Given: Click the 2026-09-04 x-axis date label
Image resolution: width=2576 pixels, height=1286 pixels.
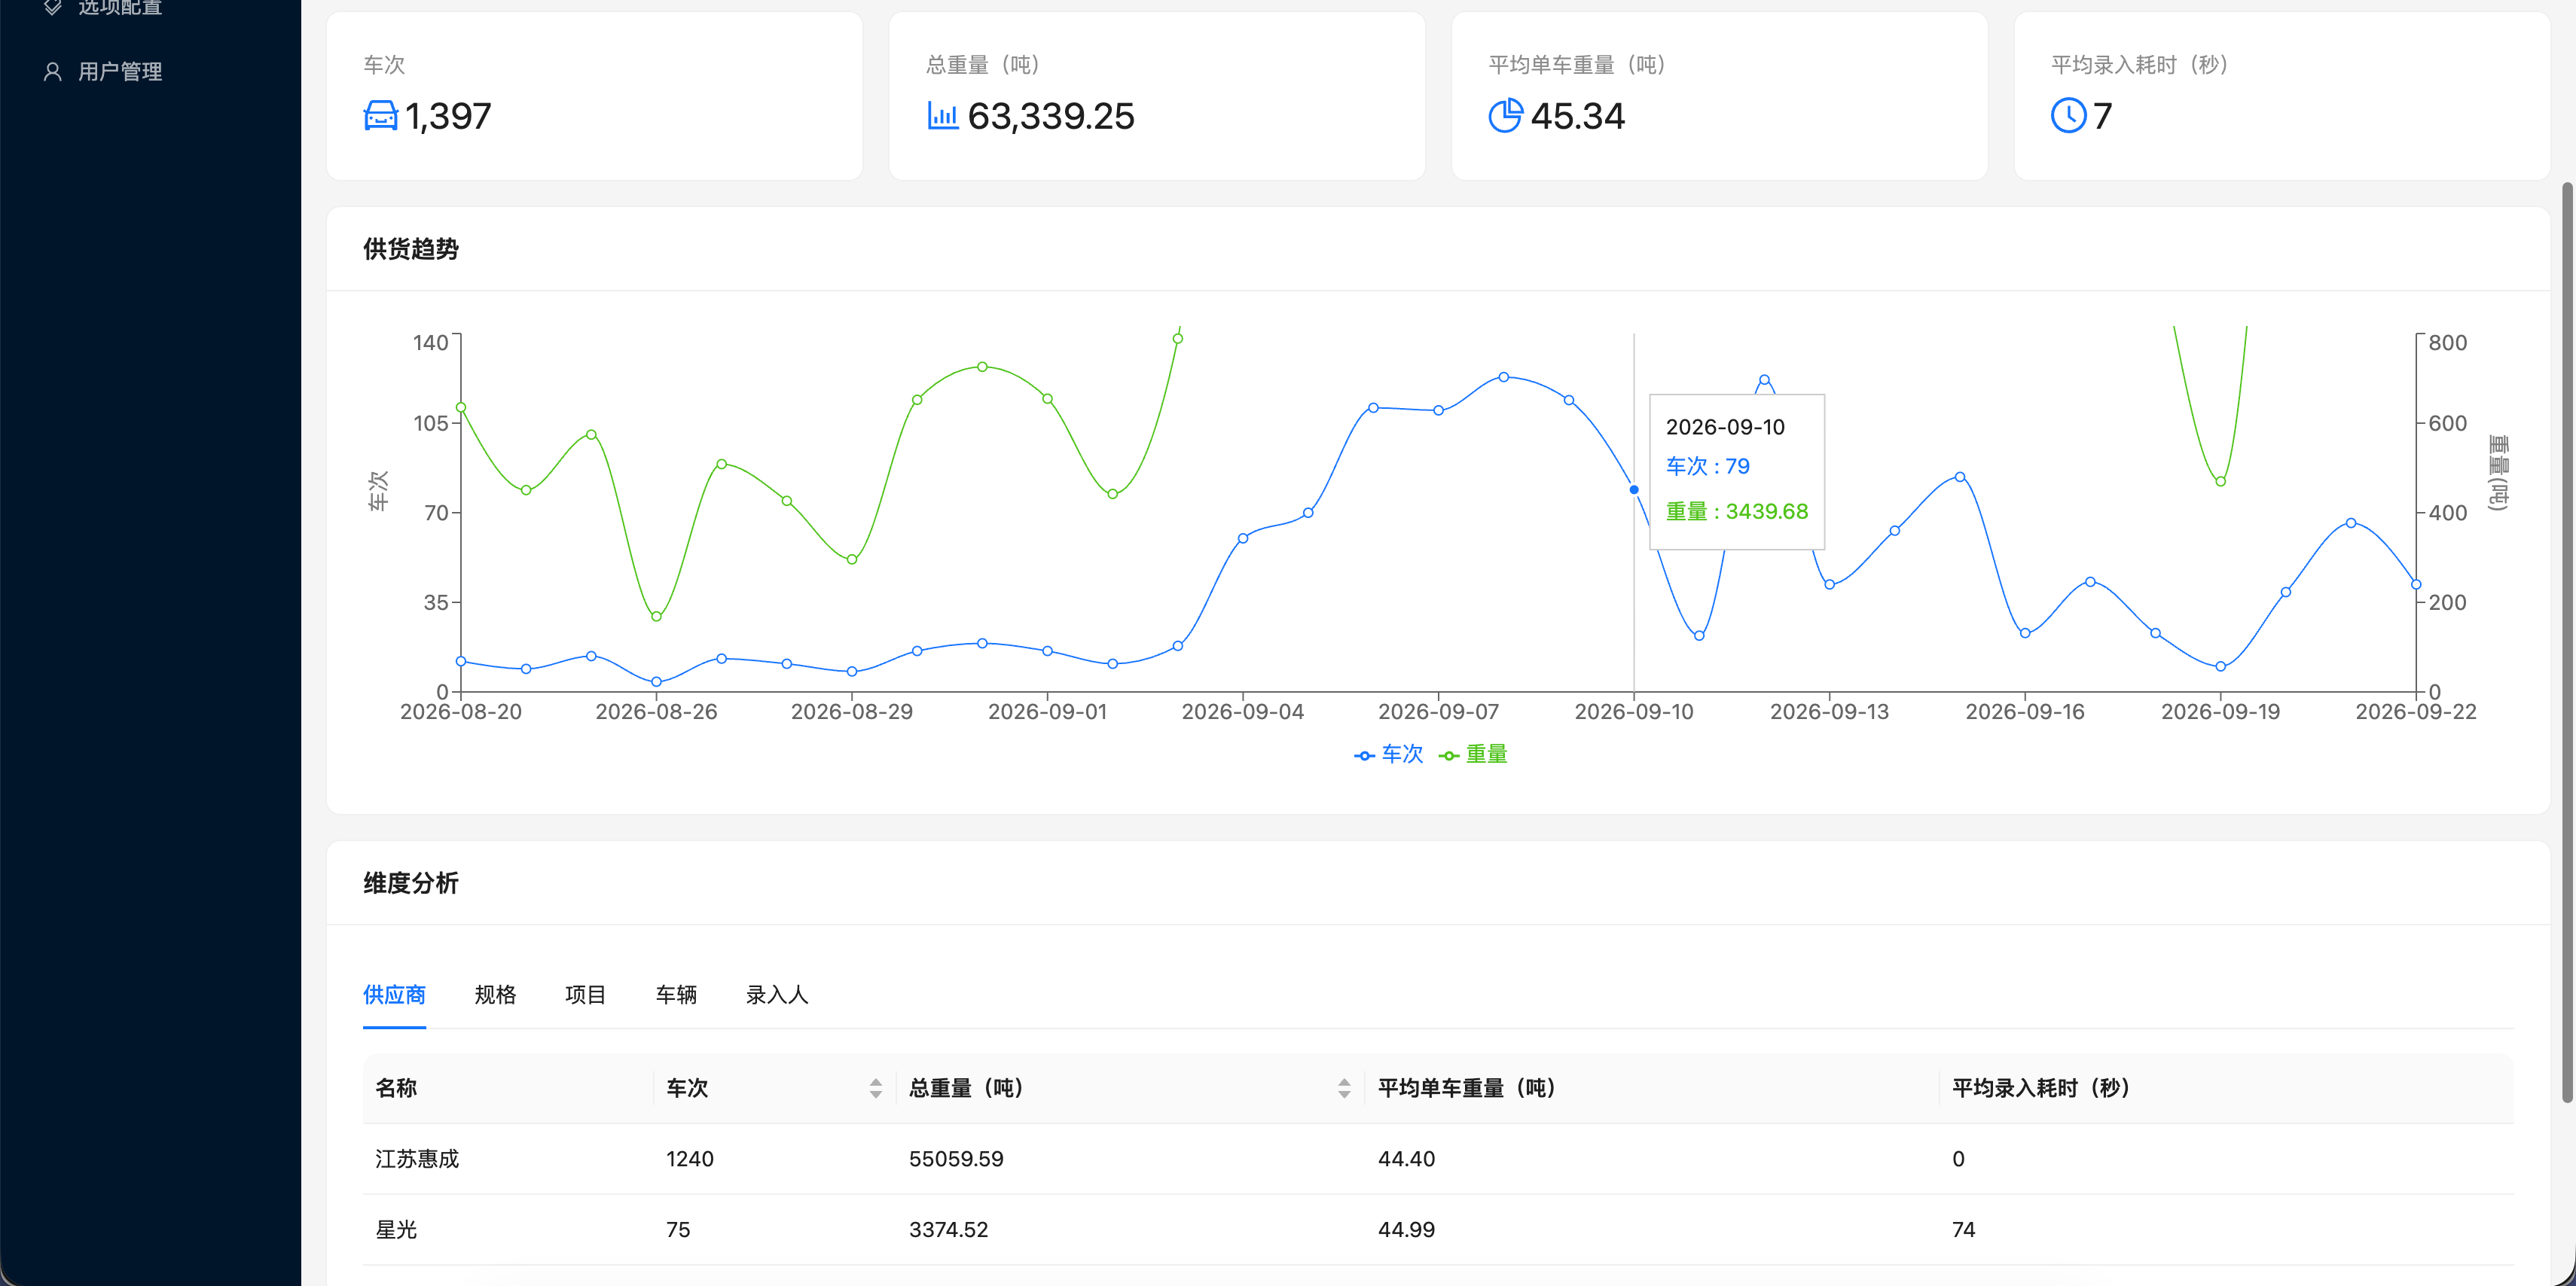Looking at the screenshot, I should [1243, 712].
